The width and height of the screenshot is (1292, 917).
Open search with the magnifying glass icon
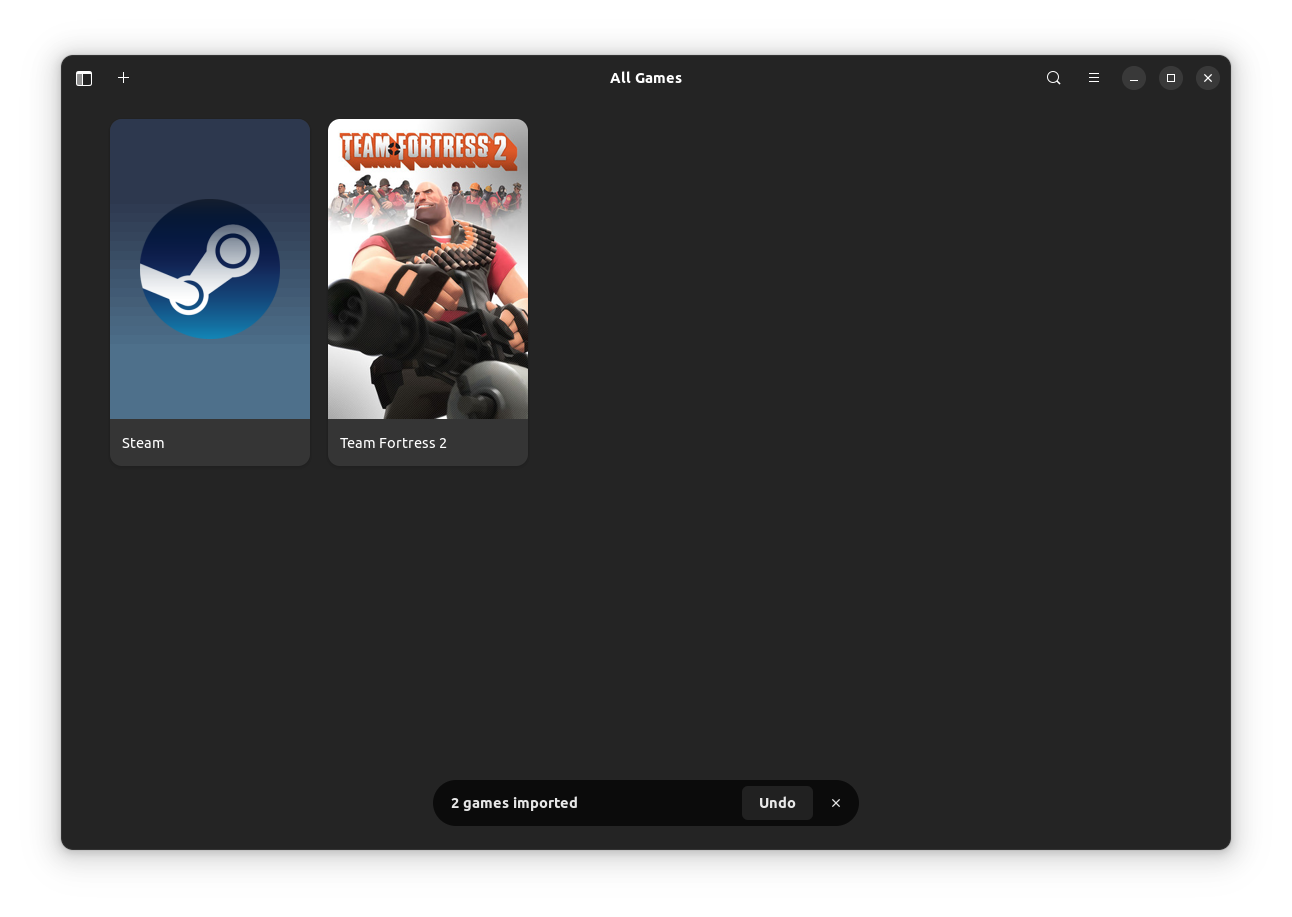point(1053,77)
